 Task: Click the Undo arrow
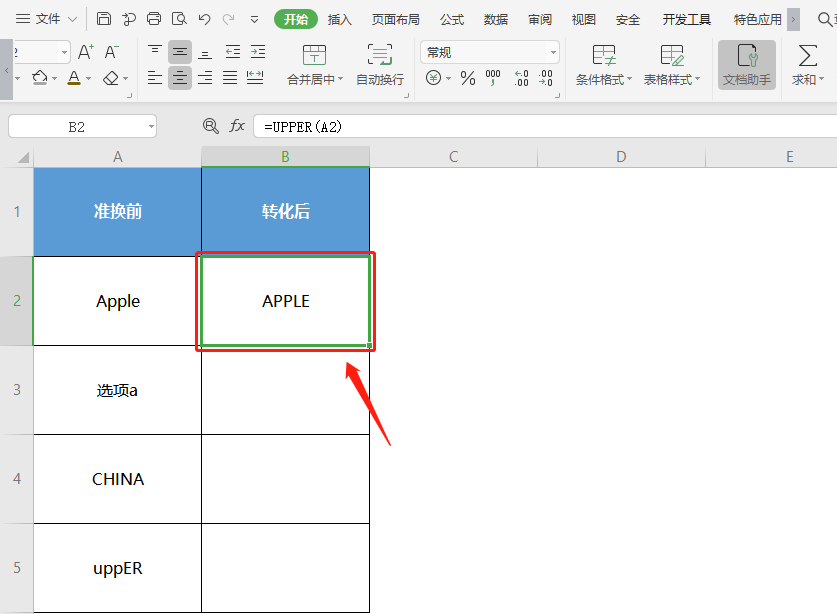(204, 20)
